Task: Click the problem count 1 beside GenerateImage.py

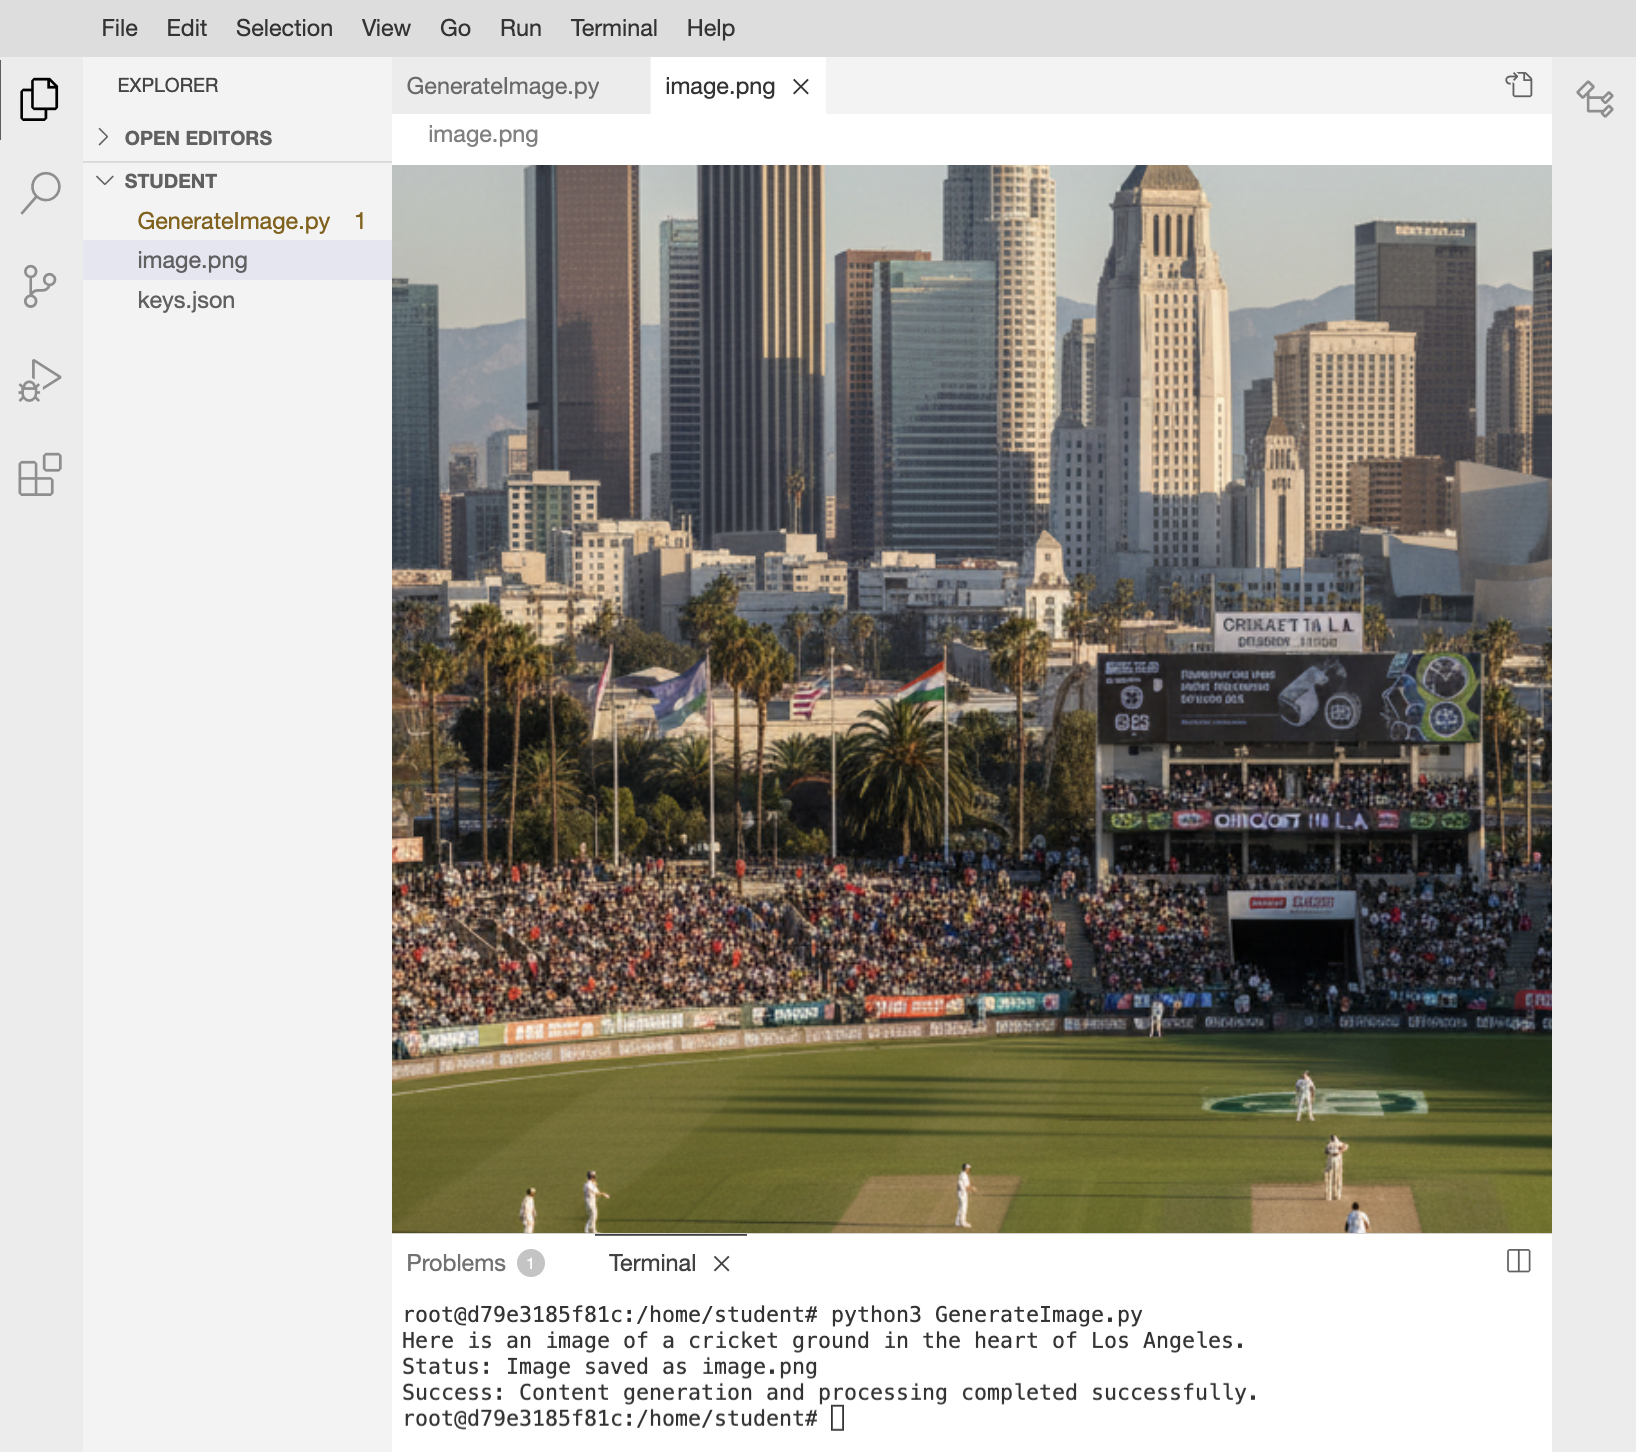Action: pyautogui.click(x=360, y=221)
